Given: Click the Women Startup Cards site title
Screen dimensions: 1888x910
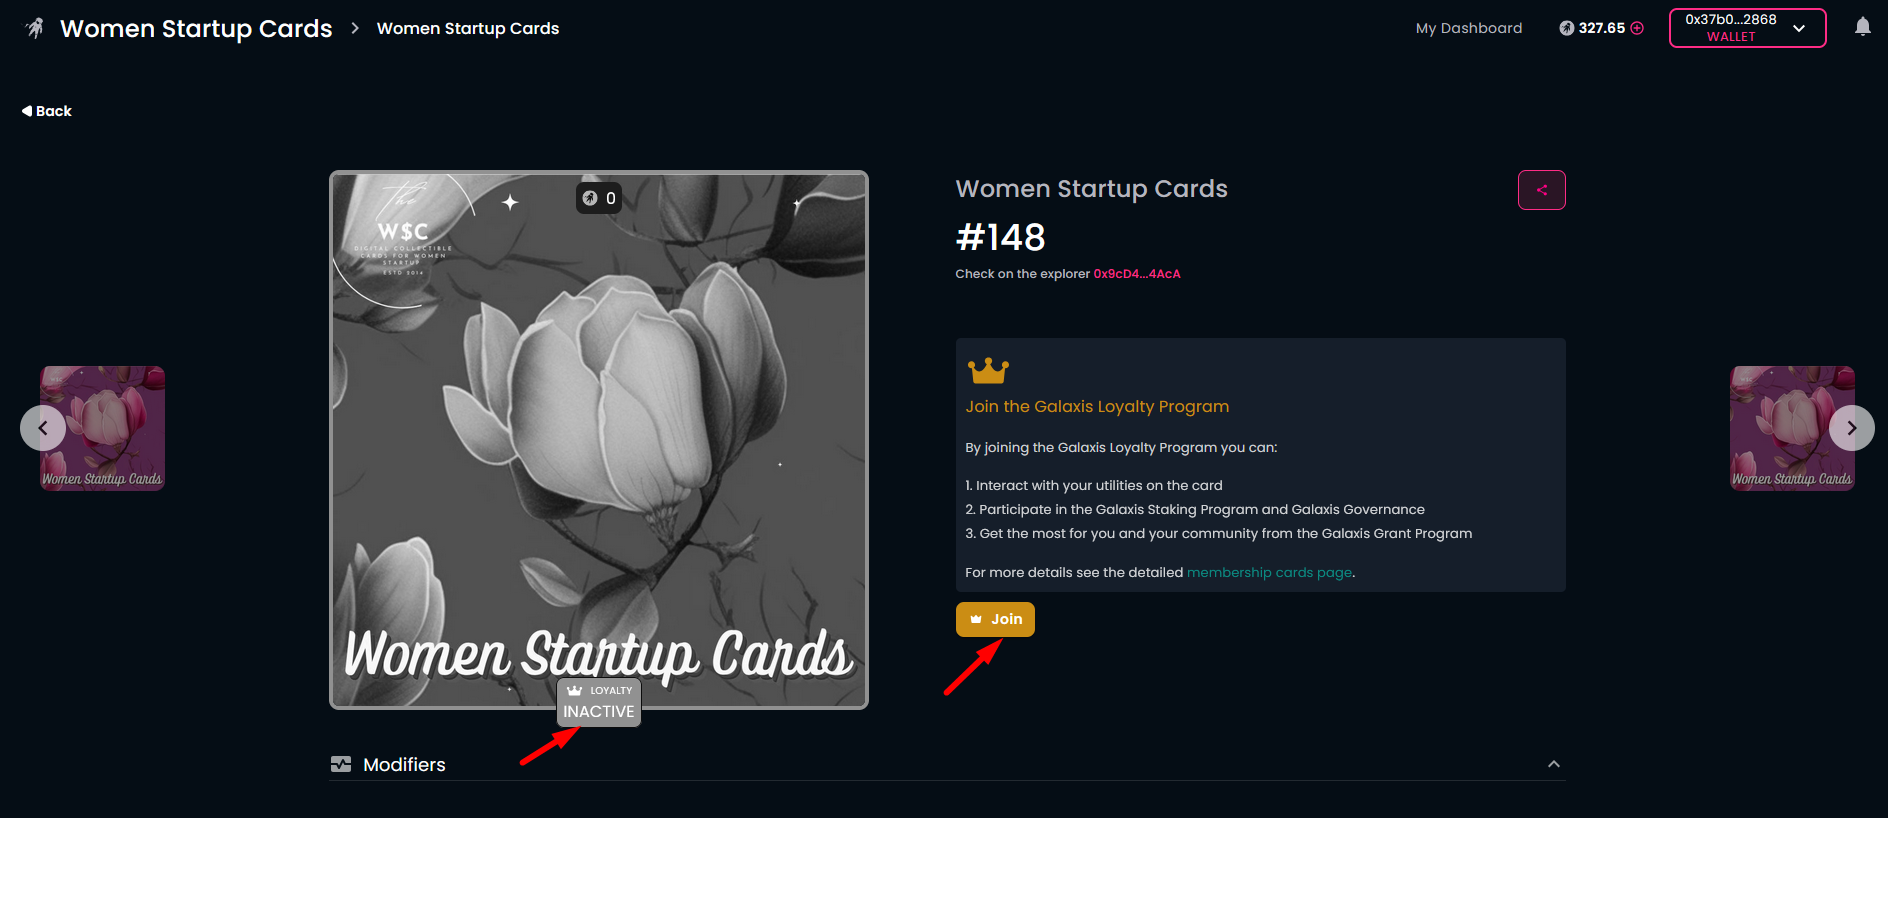Looking at the screenshot, I should [x=196, y=28].
